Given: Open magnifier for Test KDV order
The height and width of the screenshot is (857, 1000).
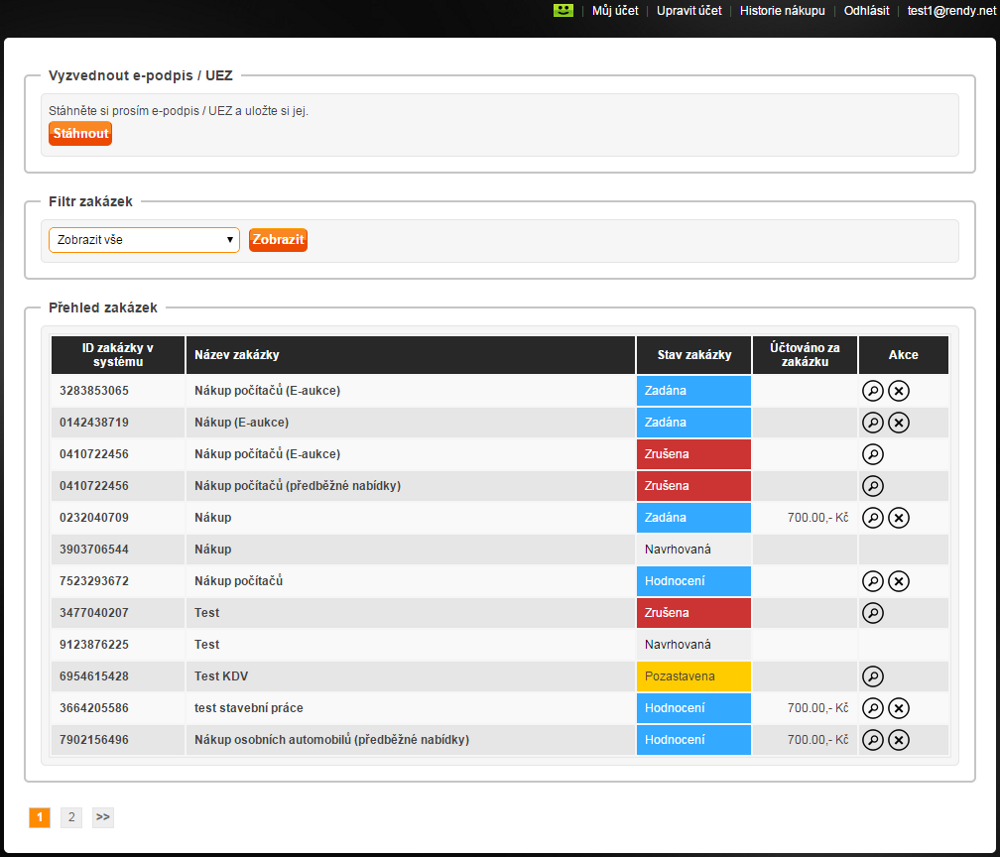Looking at the screenshot, I should coord(872,676).
